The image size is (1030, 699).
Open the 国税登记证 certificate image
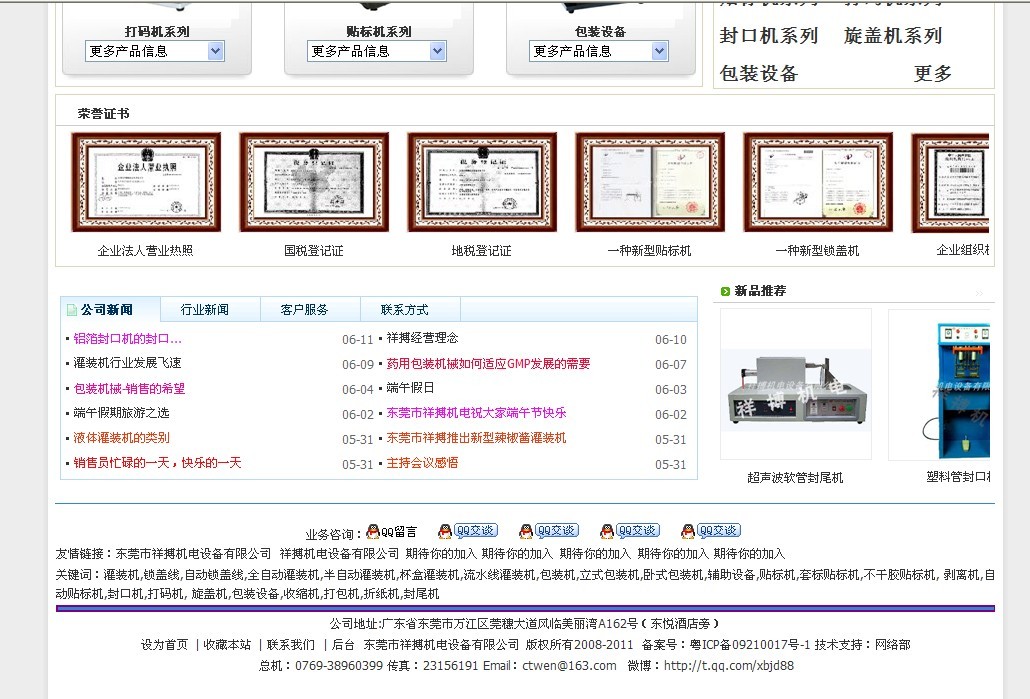pos(313,182)
